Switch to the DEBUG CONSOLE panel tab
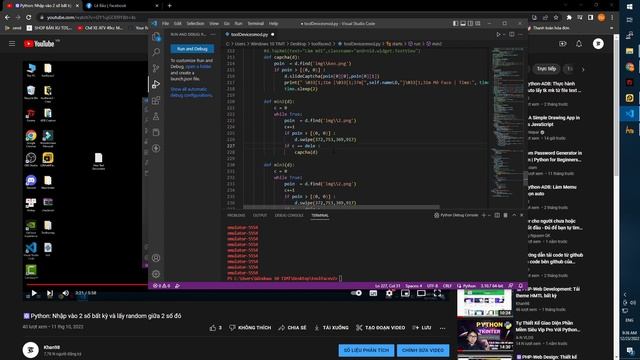The image size is (640, 360). 289,215
